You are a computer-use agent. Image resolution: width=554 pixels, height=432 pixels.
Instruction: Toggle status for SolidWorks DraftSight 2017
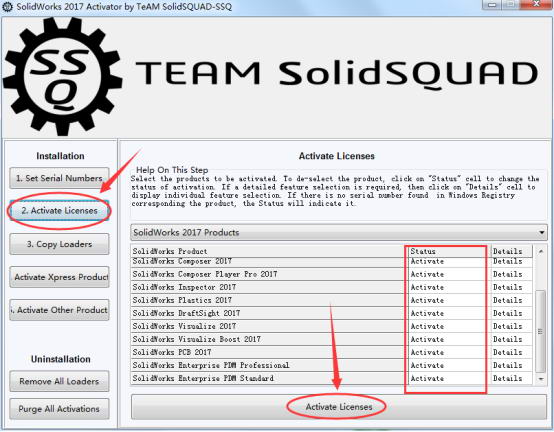[449, 314]
